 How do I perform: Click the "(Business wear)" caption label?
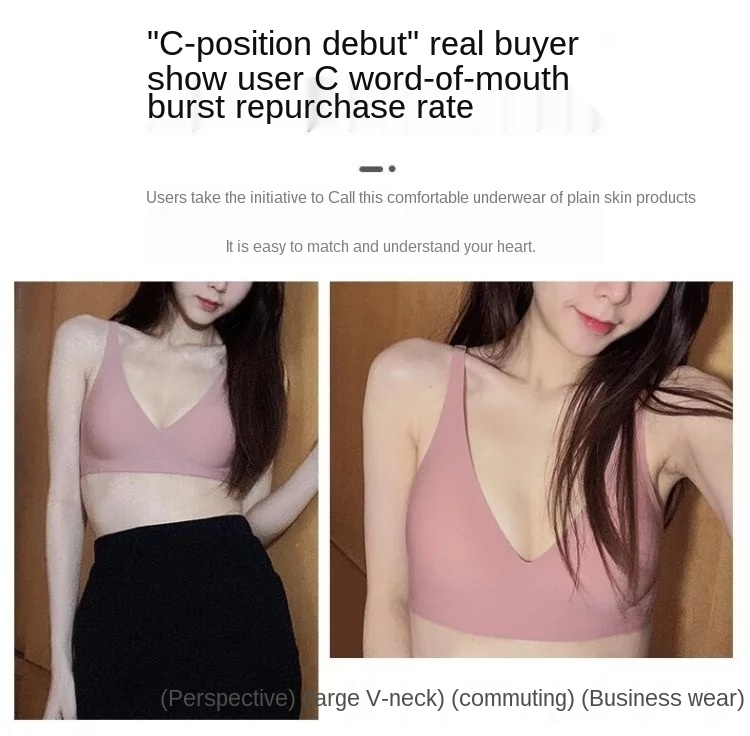click(663, 698)
